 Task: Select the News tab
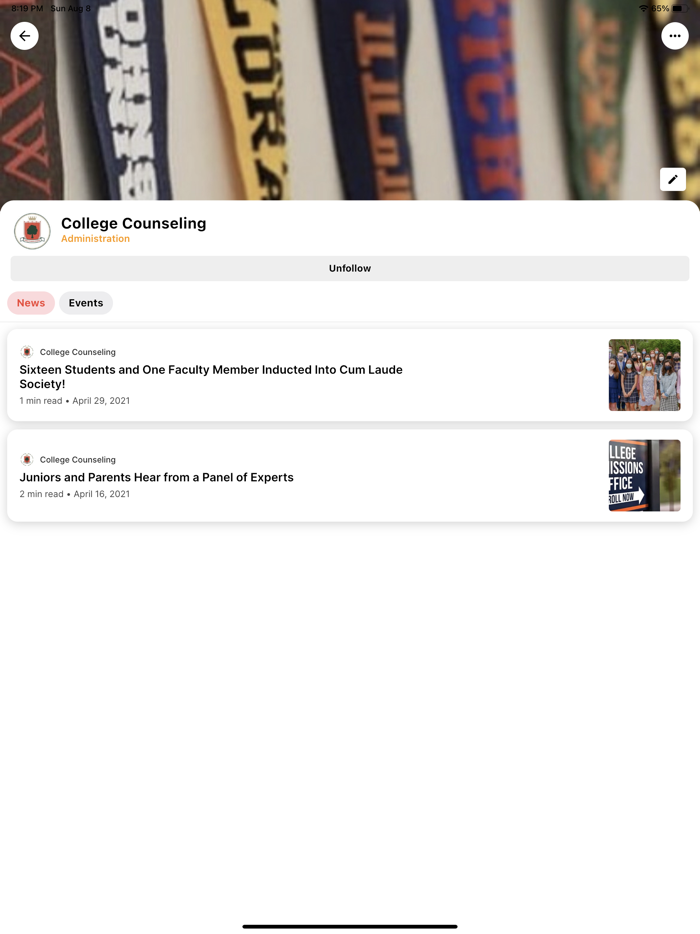point(31,303)
